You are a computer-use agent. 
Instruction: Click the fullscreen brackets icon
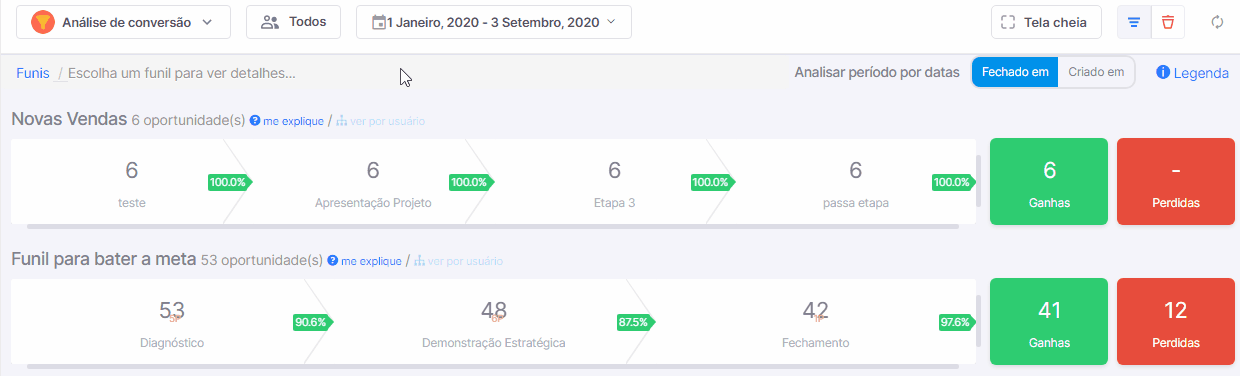tap(1008, 22)
